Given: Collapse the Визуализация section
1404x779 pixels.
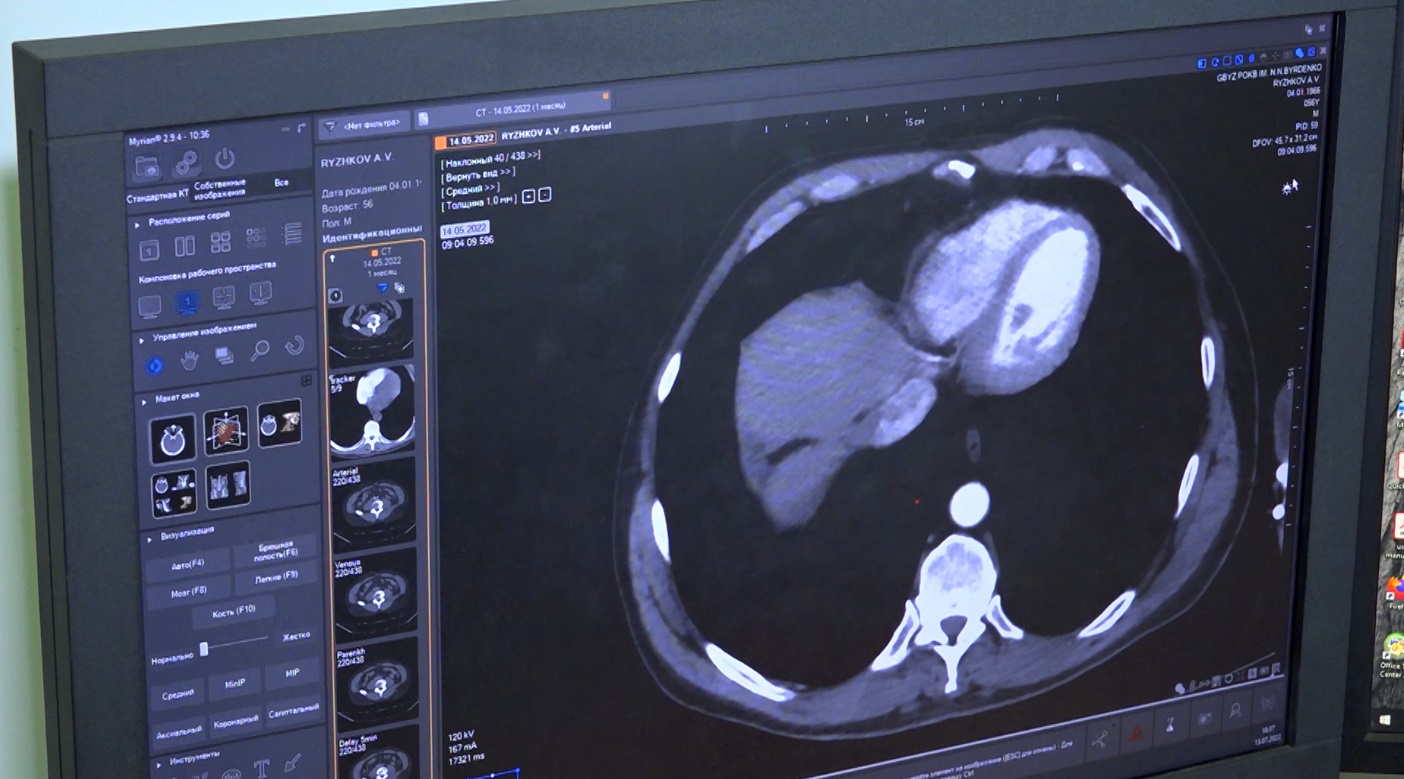Looking at the screenshot, I should (x=150, y=539).
